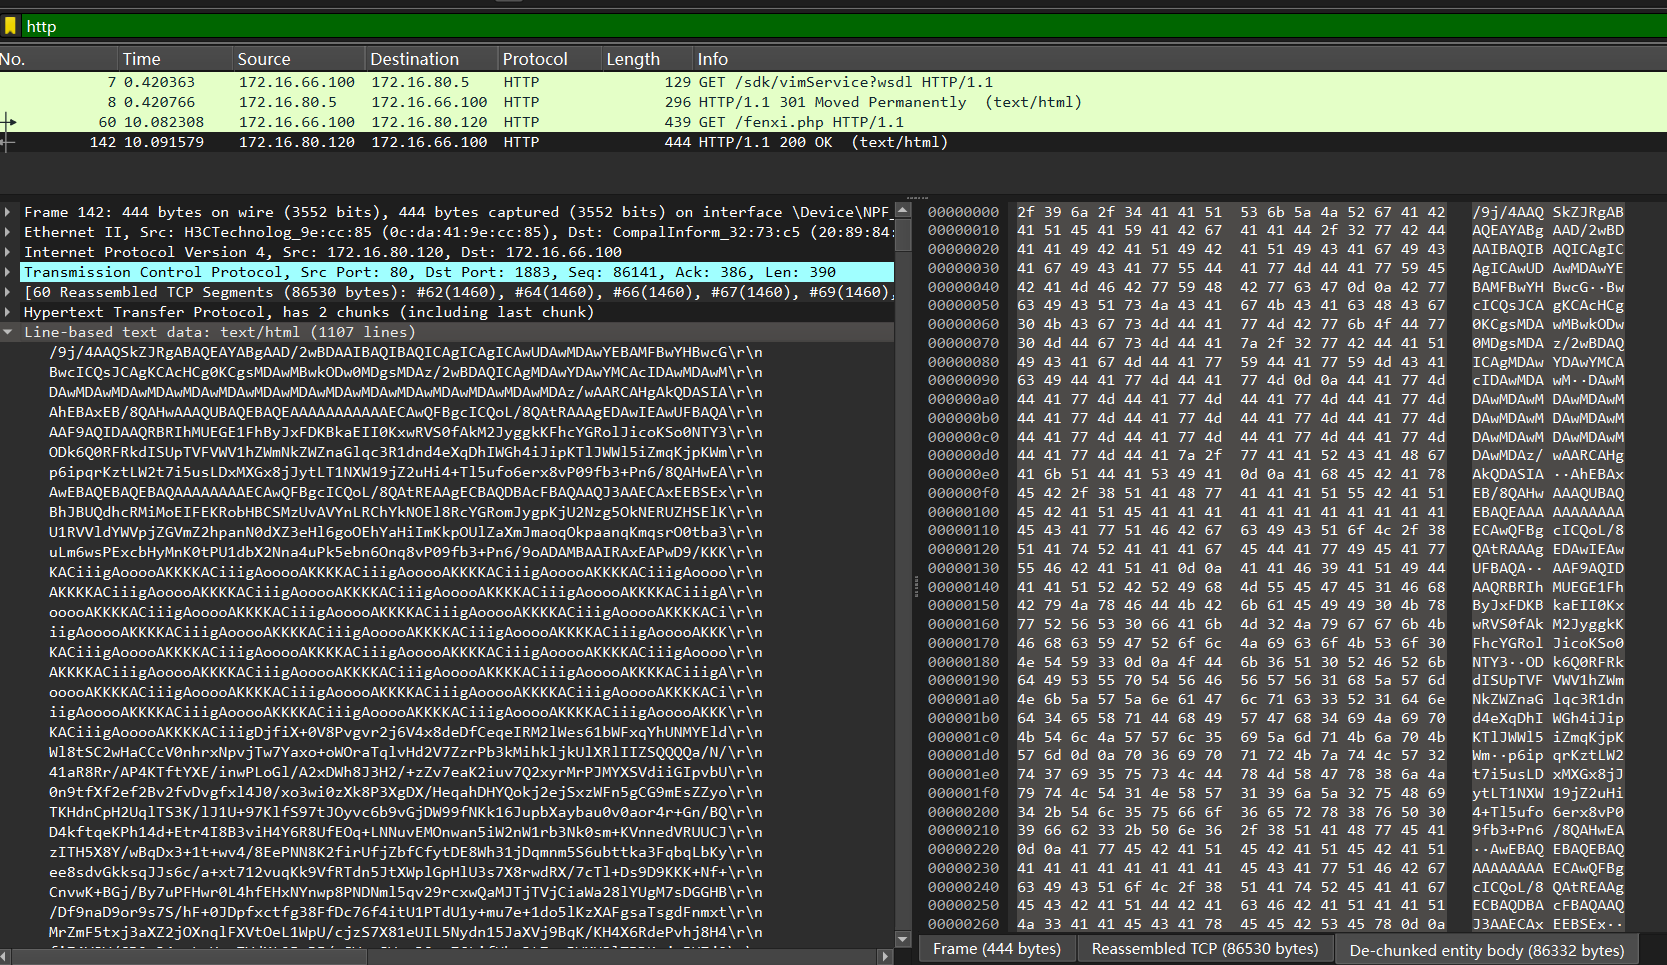
Task: Select packet 60 GET /fenxi.php
Action: point(833,122)
